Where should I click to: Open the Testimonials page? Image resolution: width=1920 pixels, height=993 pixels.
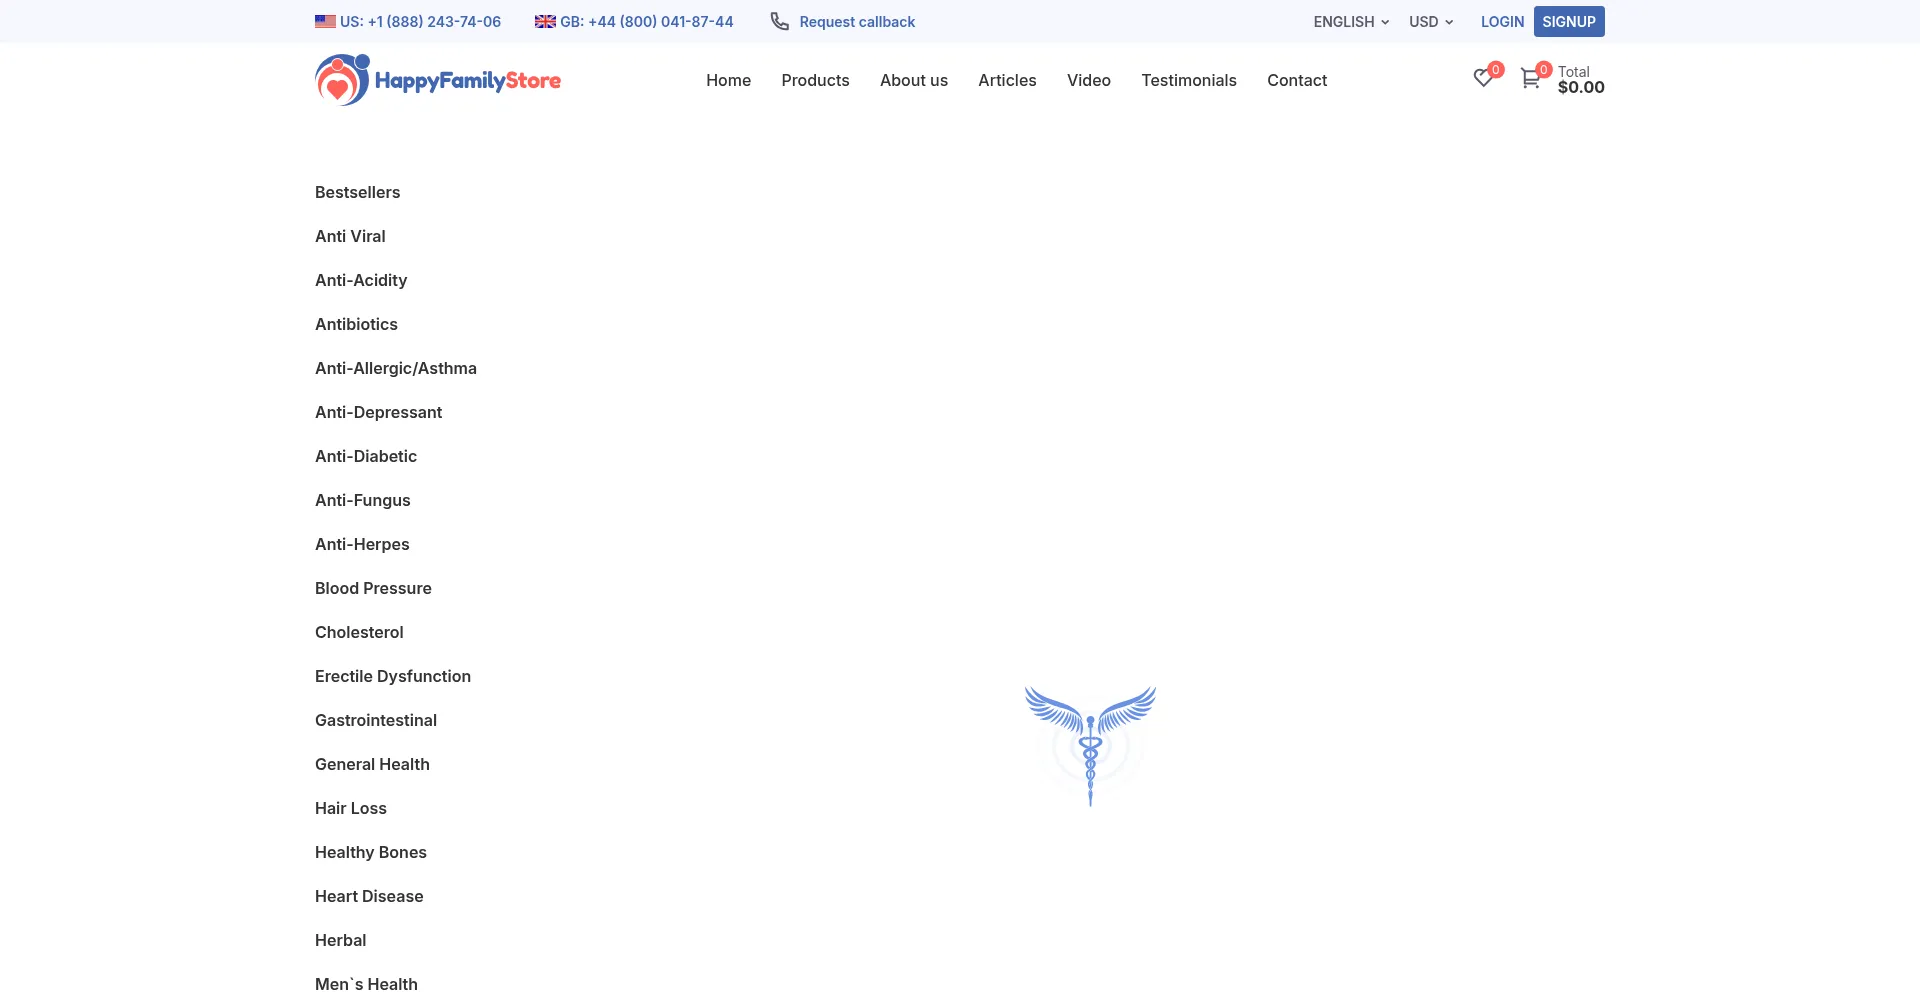pos(1189,80)
